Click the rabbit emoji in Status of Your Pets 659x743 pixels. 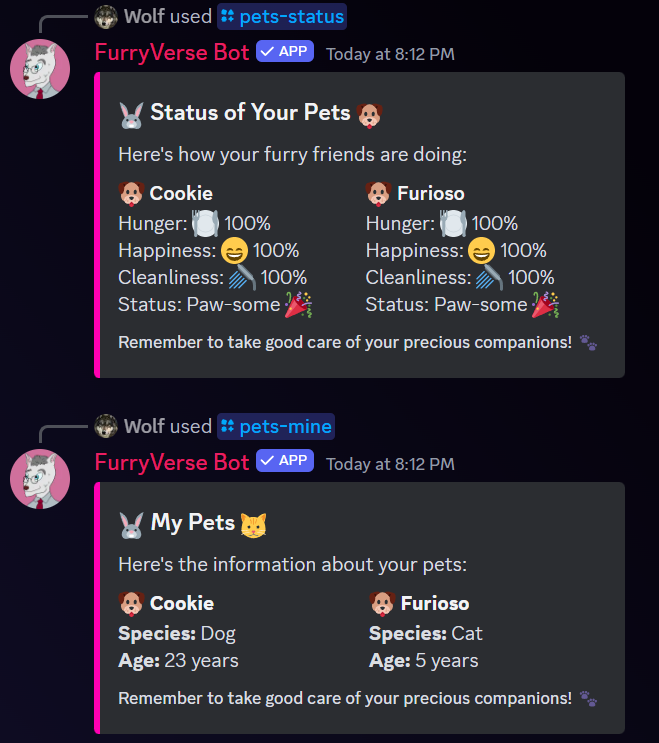click(131, 114)
